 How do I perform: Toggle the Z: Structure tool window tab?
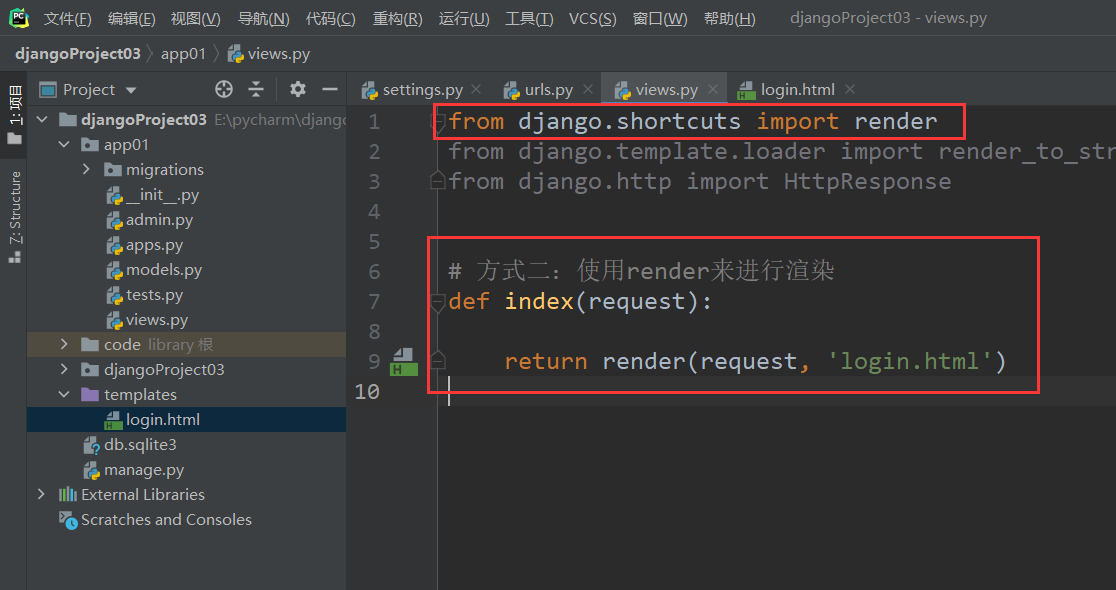tap(14, 217)
